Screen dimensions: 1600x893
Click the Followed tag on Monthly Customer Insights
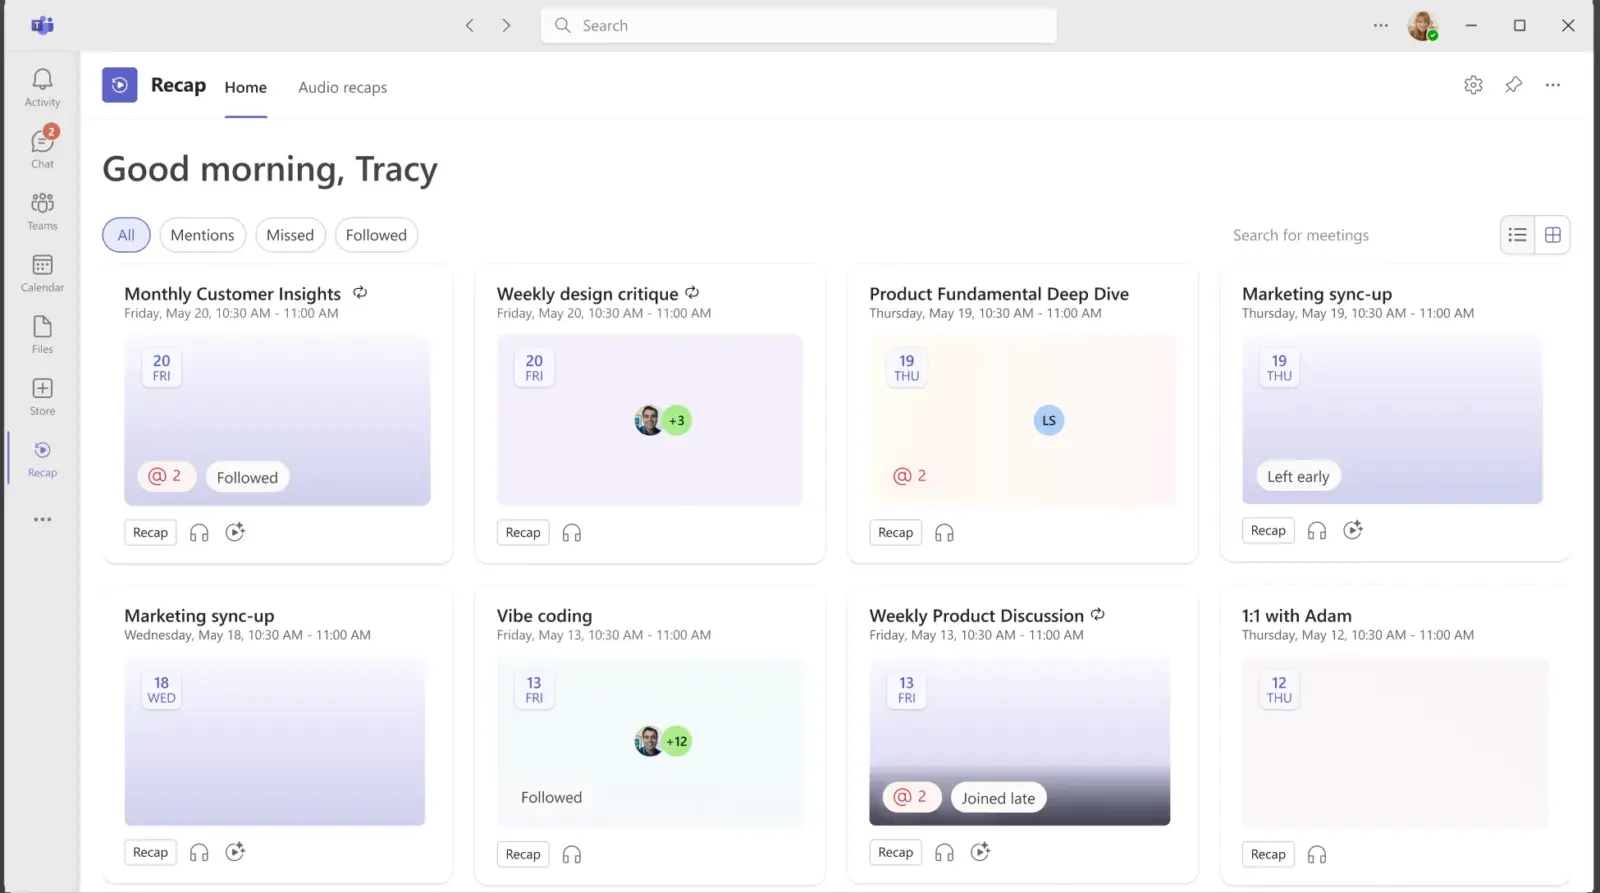coord(247,478)
